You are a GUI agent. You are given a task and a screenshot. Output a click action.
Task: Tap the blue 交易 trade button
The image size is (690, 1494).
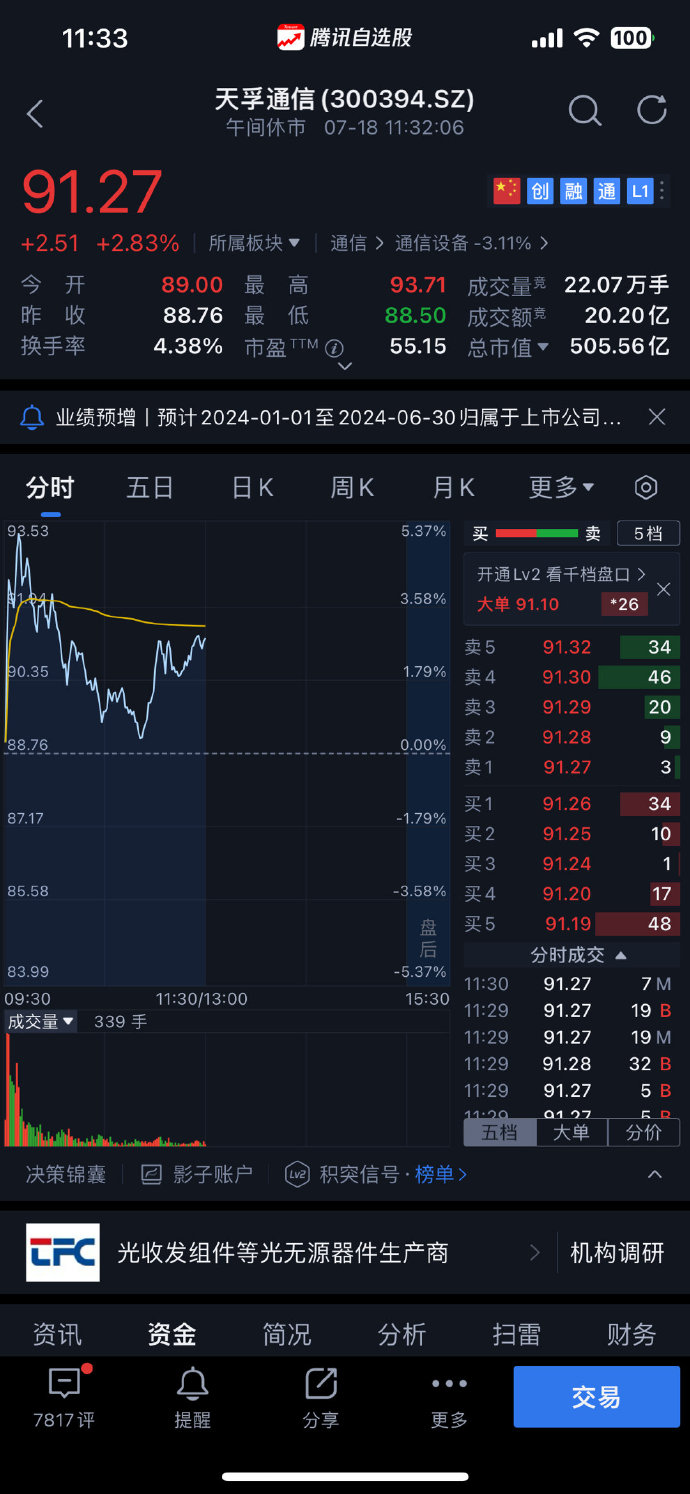click(x=596, y=1396)
